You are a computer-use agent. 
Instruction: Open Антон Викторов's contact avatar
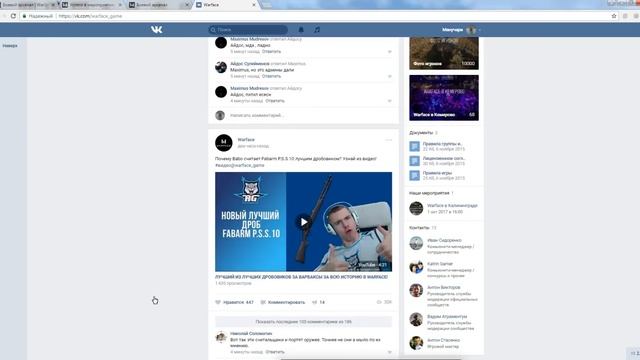click(x=416, y=291)
